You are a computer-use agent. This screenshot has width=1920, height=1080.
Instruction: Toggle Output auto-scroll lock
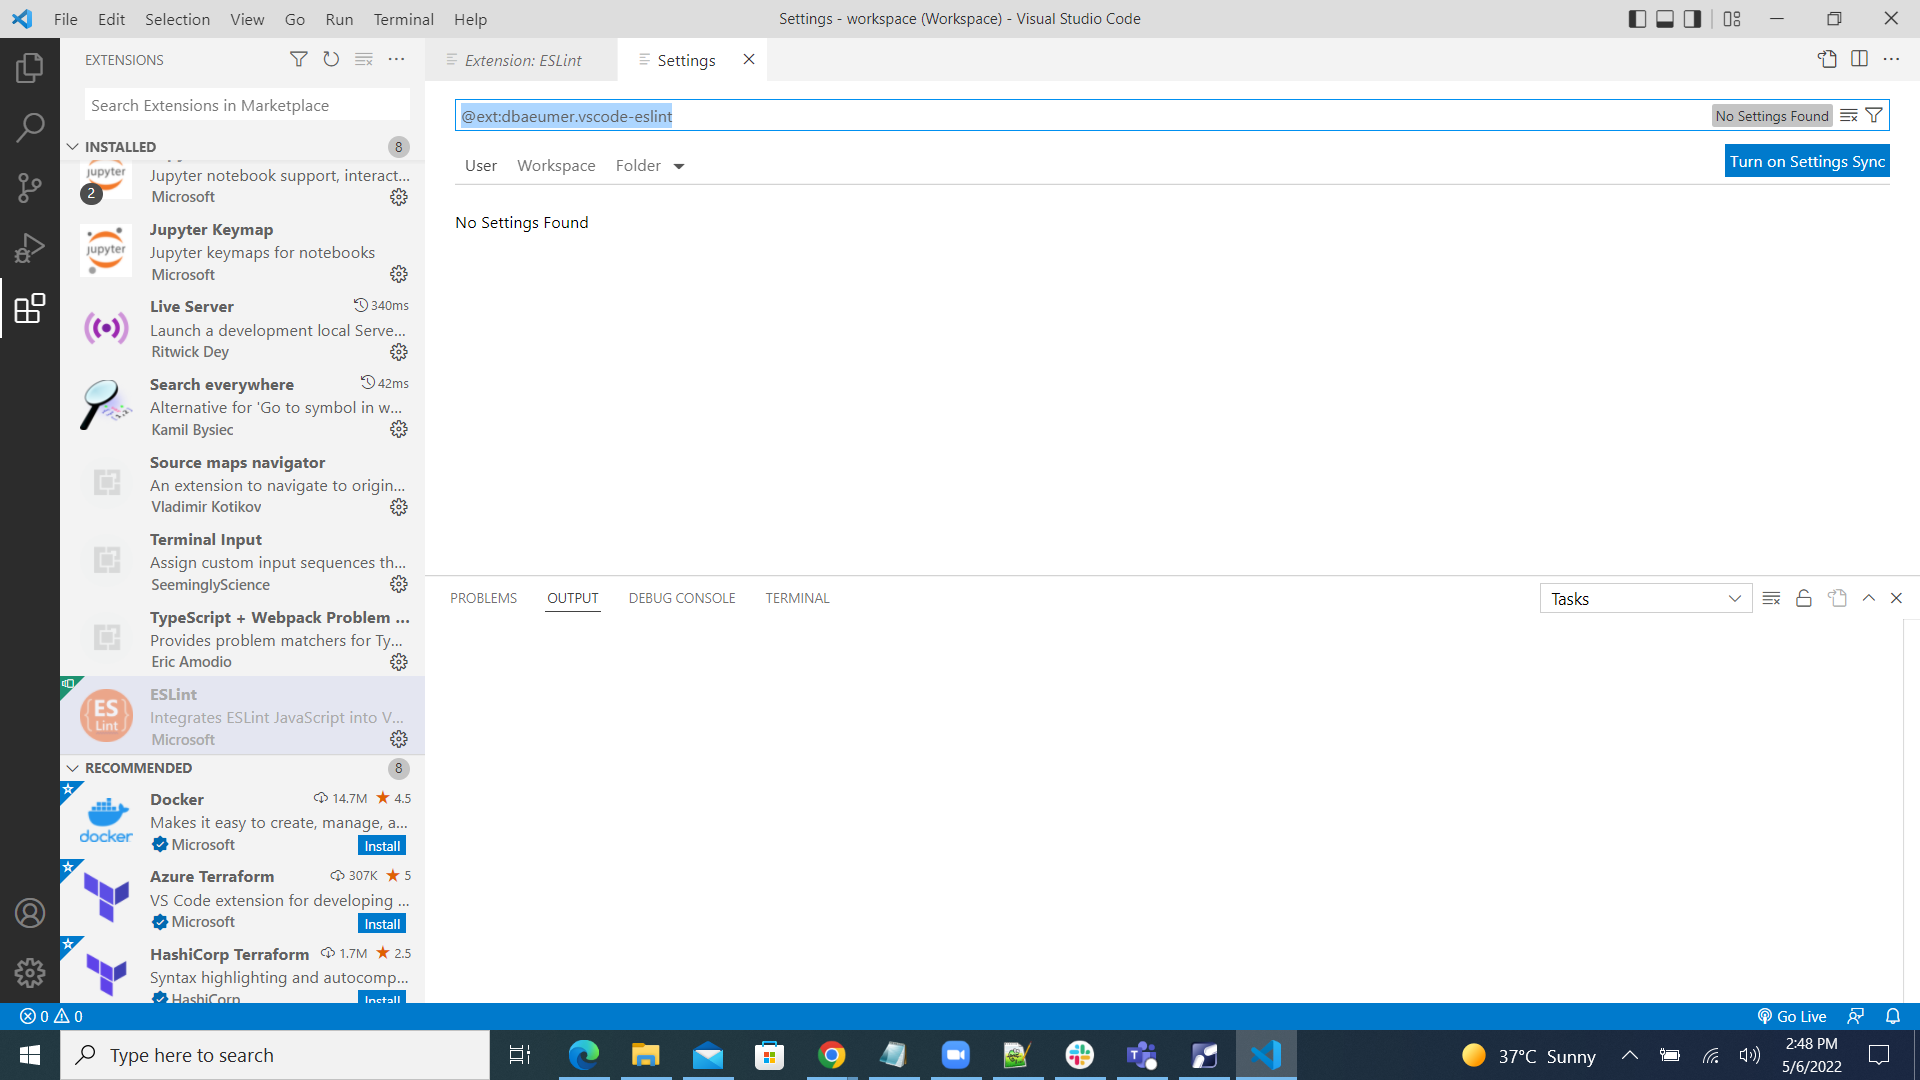click(1804, 597)
